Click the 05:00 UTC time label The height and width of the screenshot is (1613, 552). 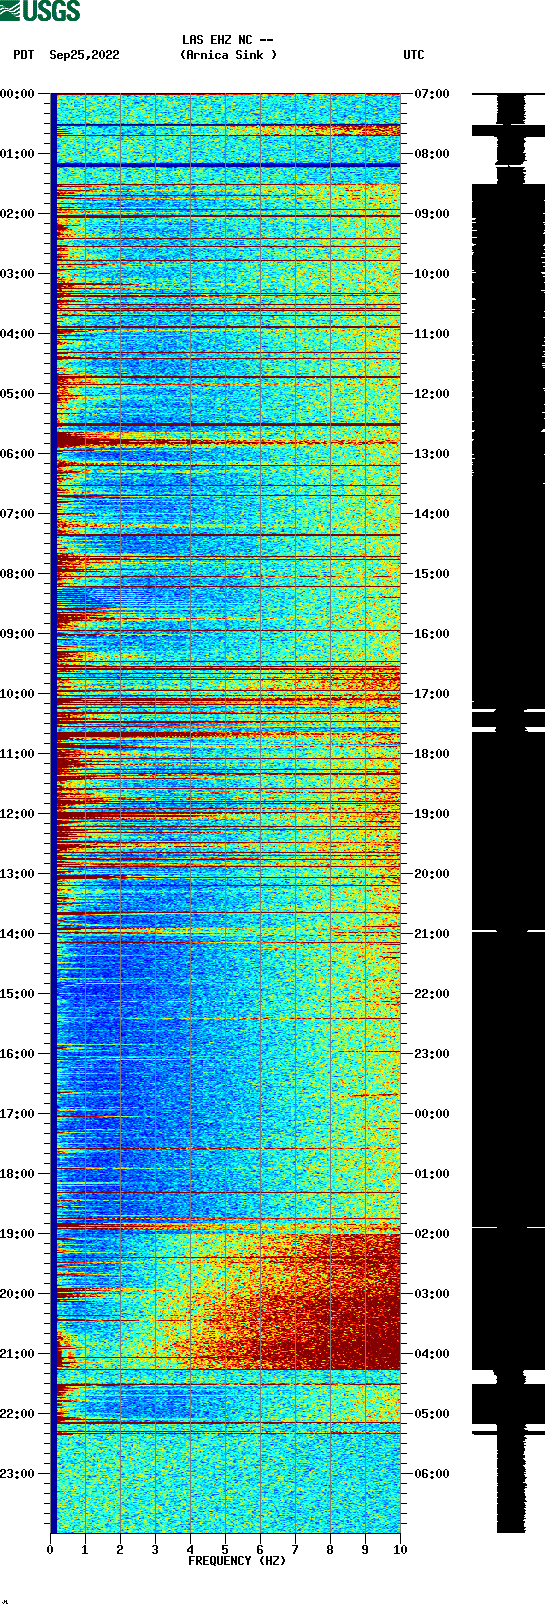point(432,1414)
